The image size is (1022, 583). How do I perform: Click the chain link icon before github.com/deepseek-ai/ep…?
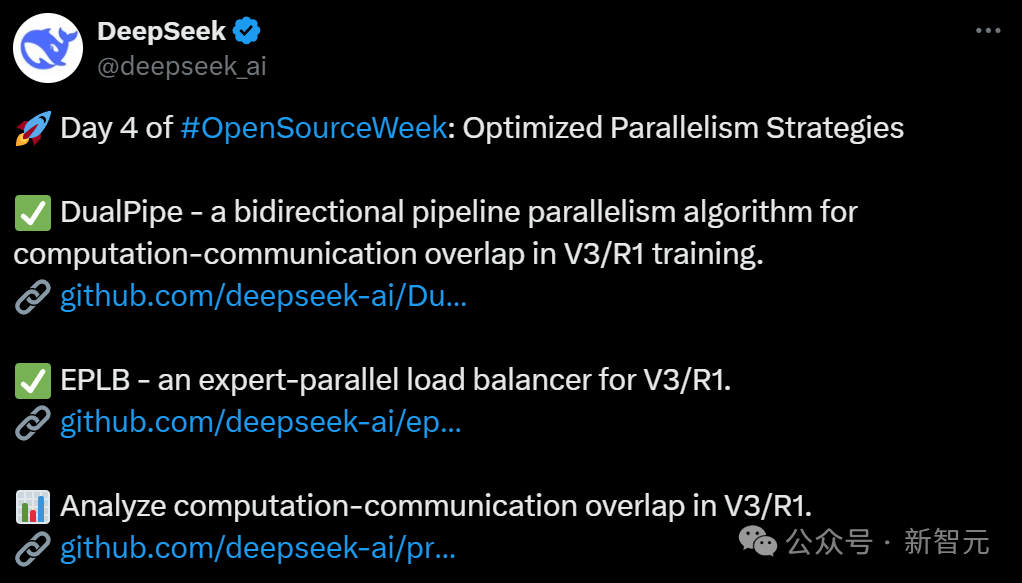[33, 423]
